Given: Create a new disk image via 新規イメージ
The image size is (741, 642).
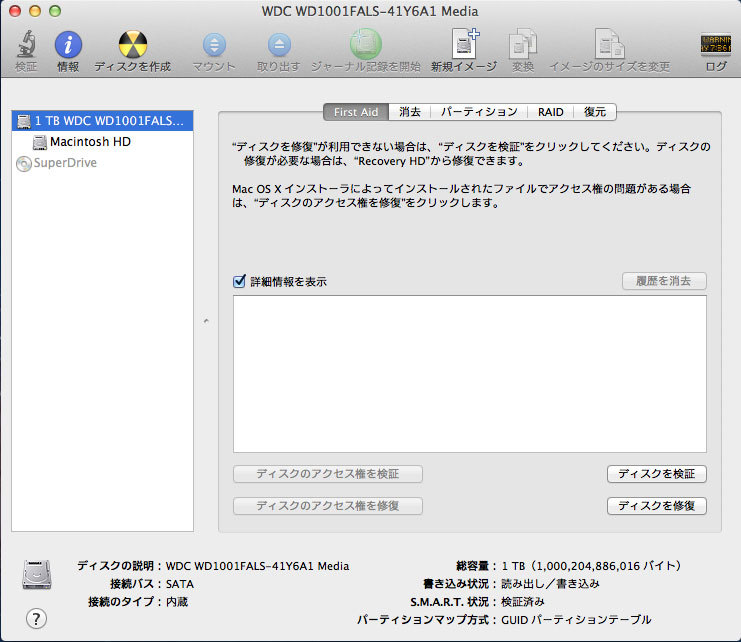Looking at the screenshot, I should click(465, 46).
